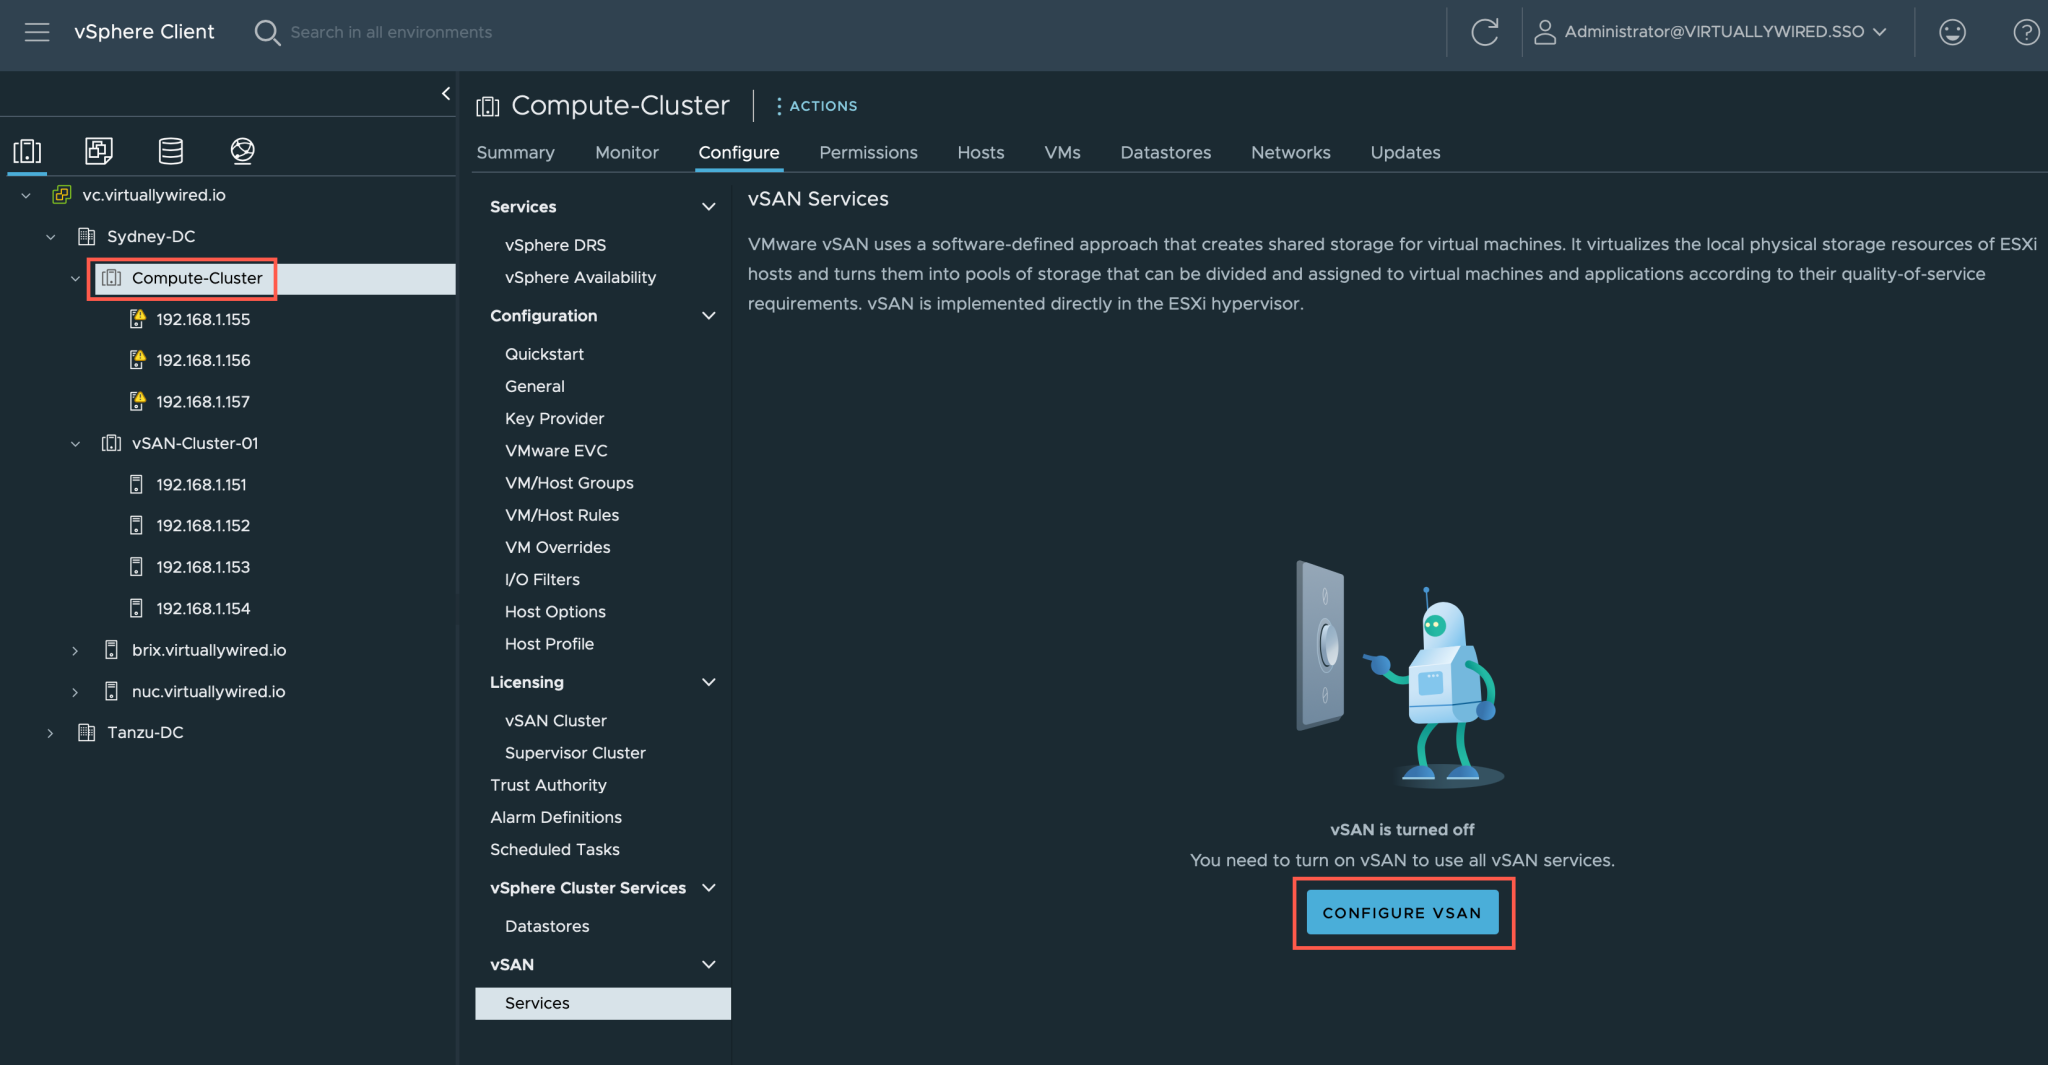This screenshot has width=2048, height=1065.
Task: Click the user account avatar icon
Action: pos(1545,32)
